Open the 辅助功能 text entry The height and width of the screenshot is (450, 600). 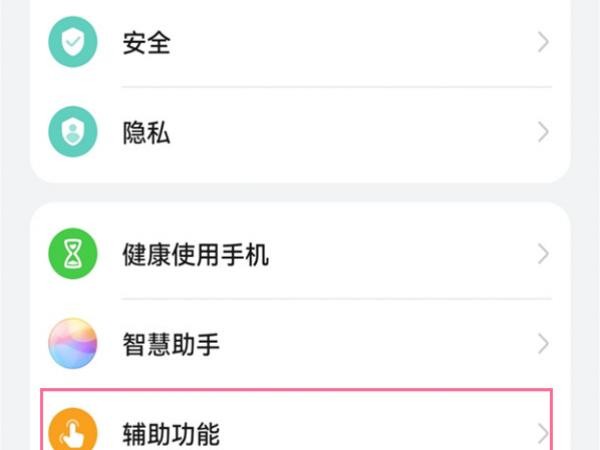tap(171, 434)
